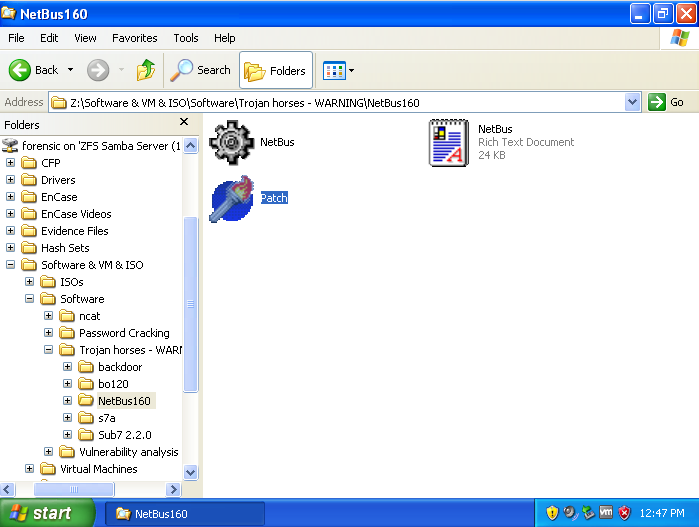
Task: Expand the Drivers folder
Action: pyautogui.click(x=11, y=180)
